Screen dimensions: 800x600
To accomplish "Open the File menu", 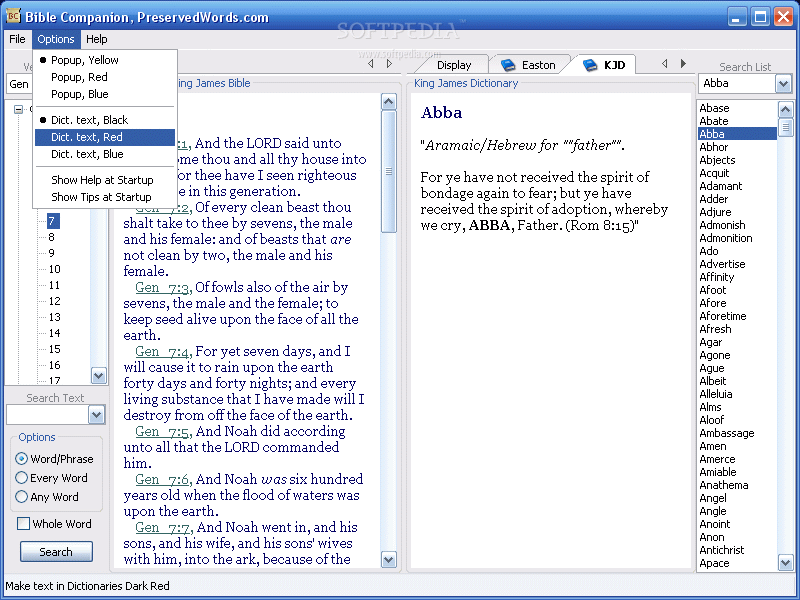I will click(17, 39).
